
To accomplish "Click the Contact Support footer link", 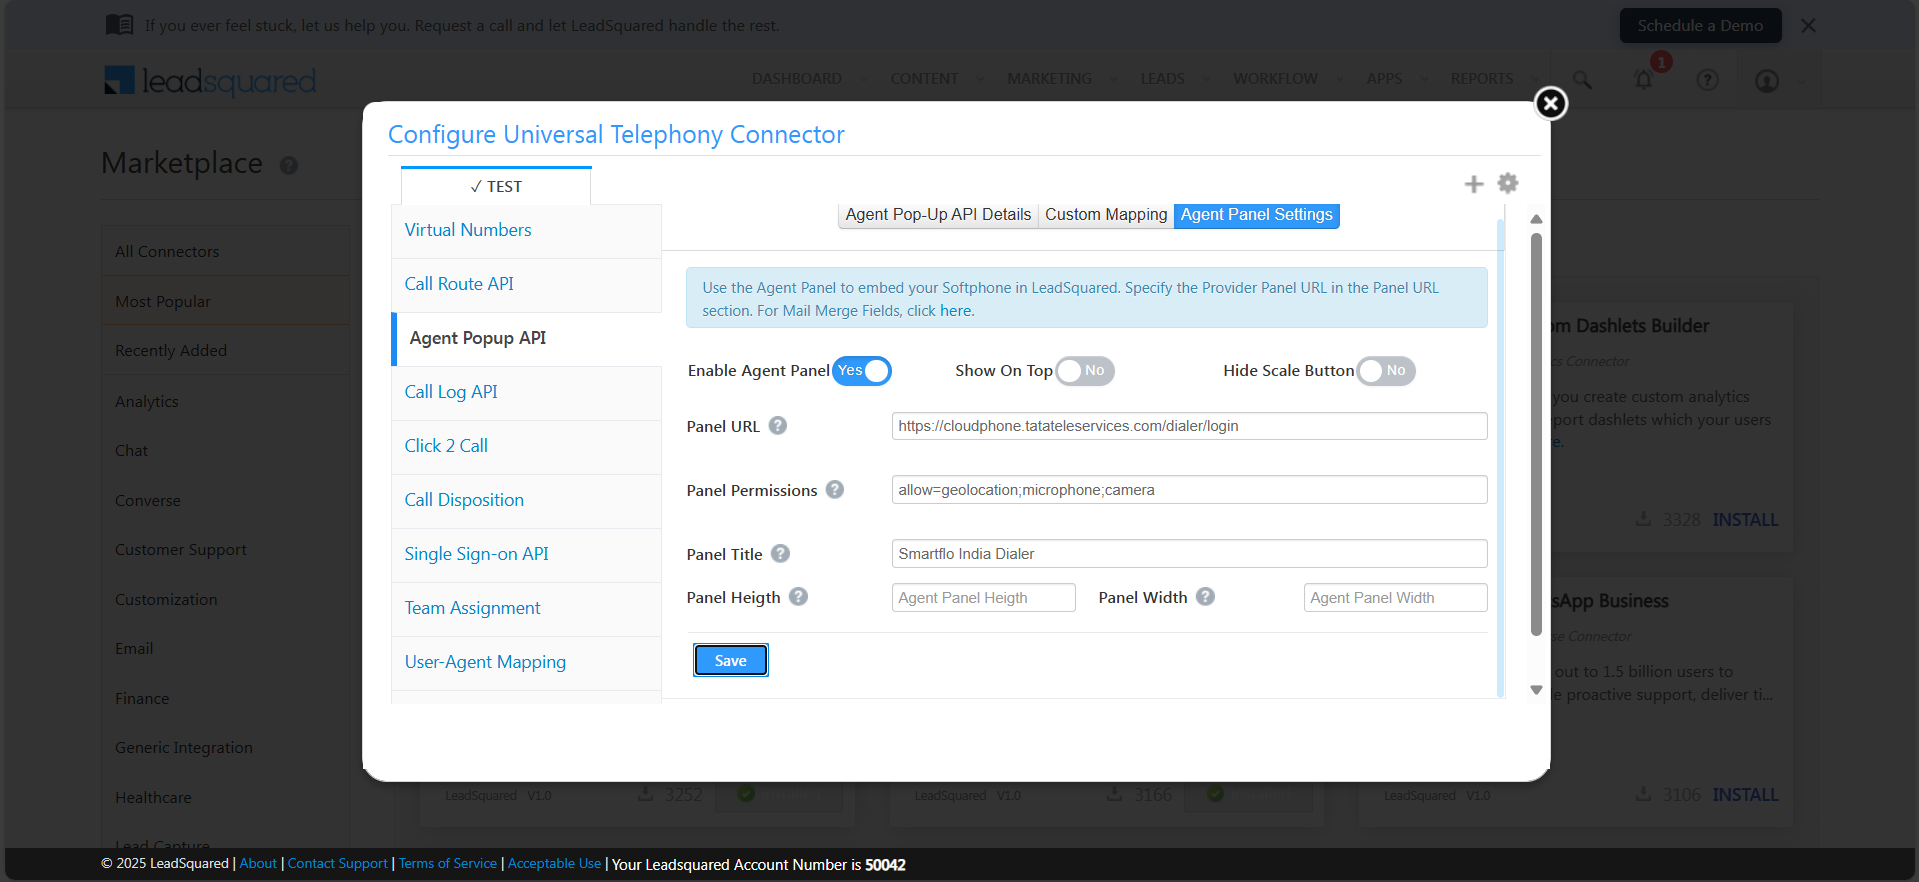I will tap(337, 864).
